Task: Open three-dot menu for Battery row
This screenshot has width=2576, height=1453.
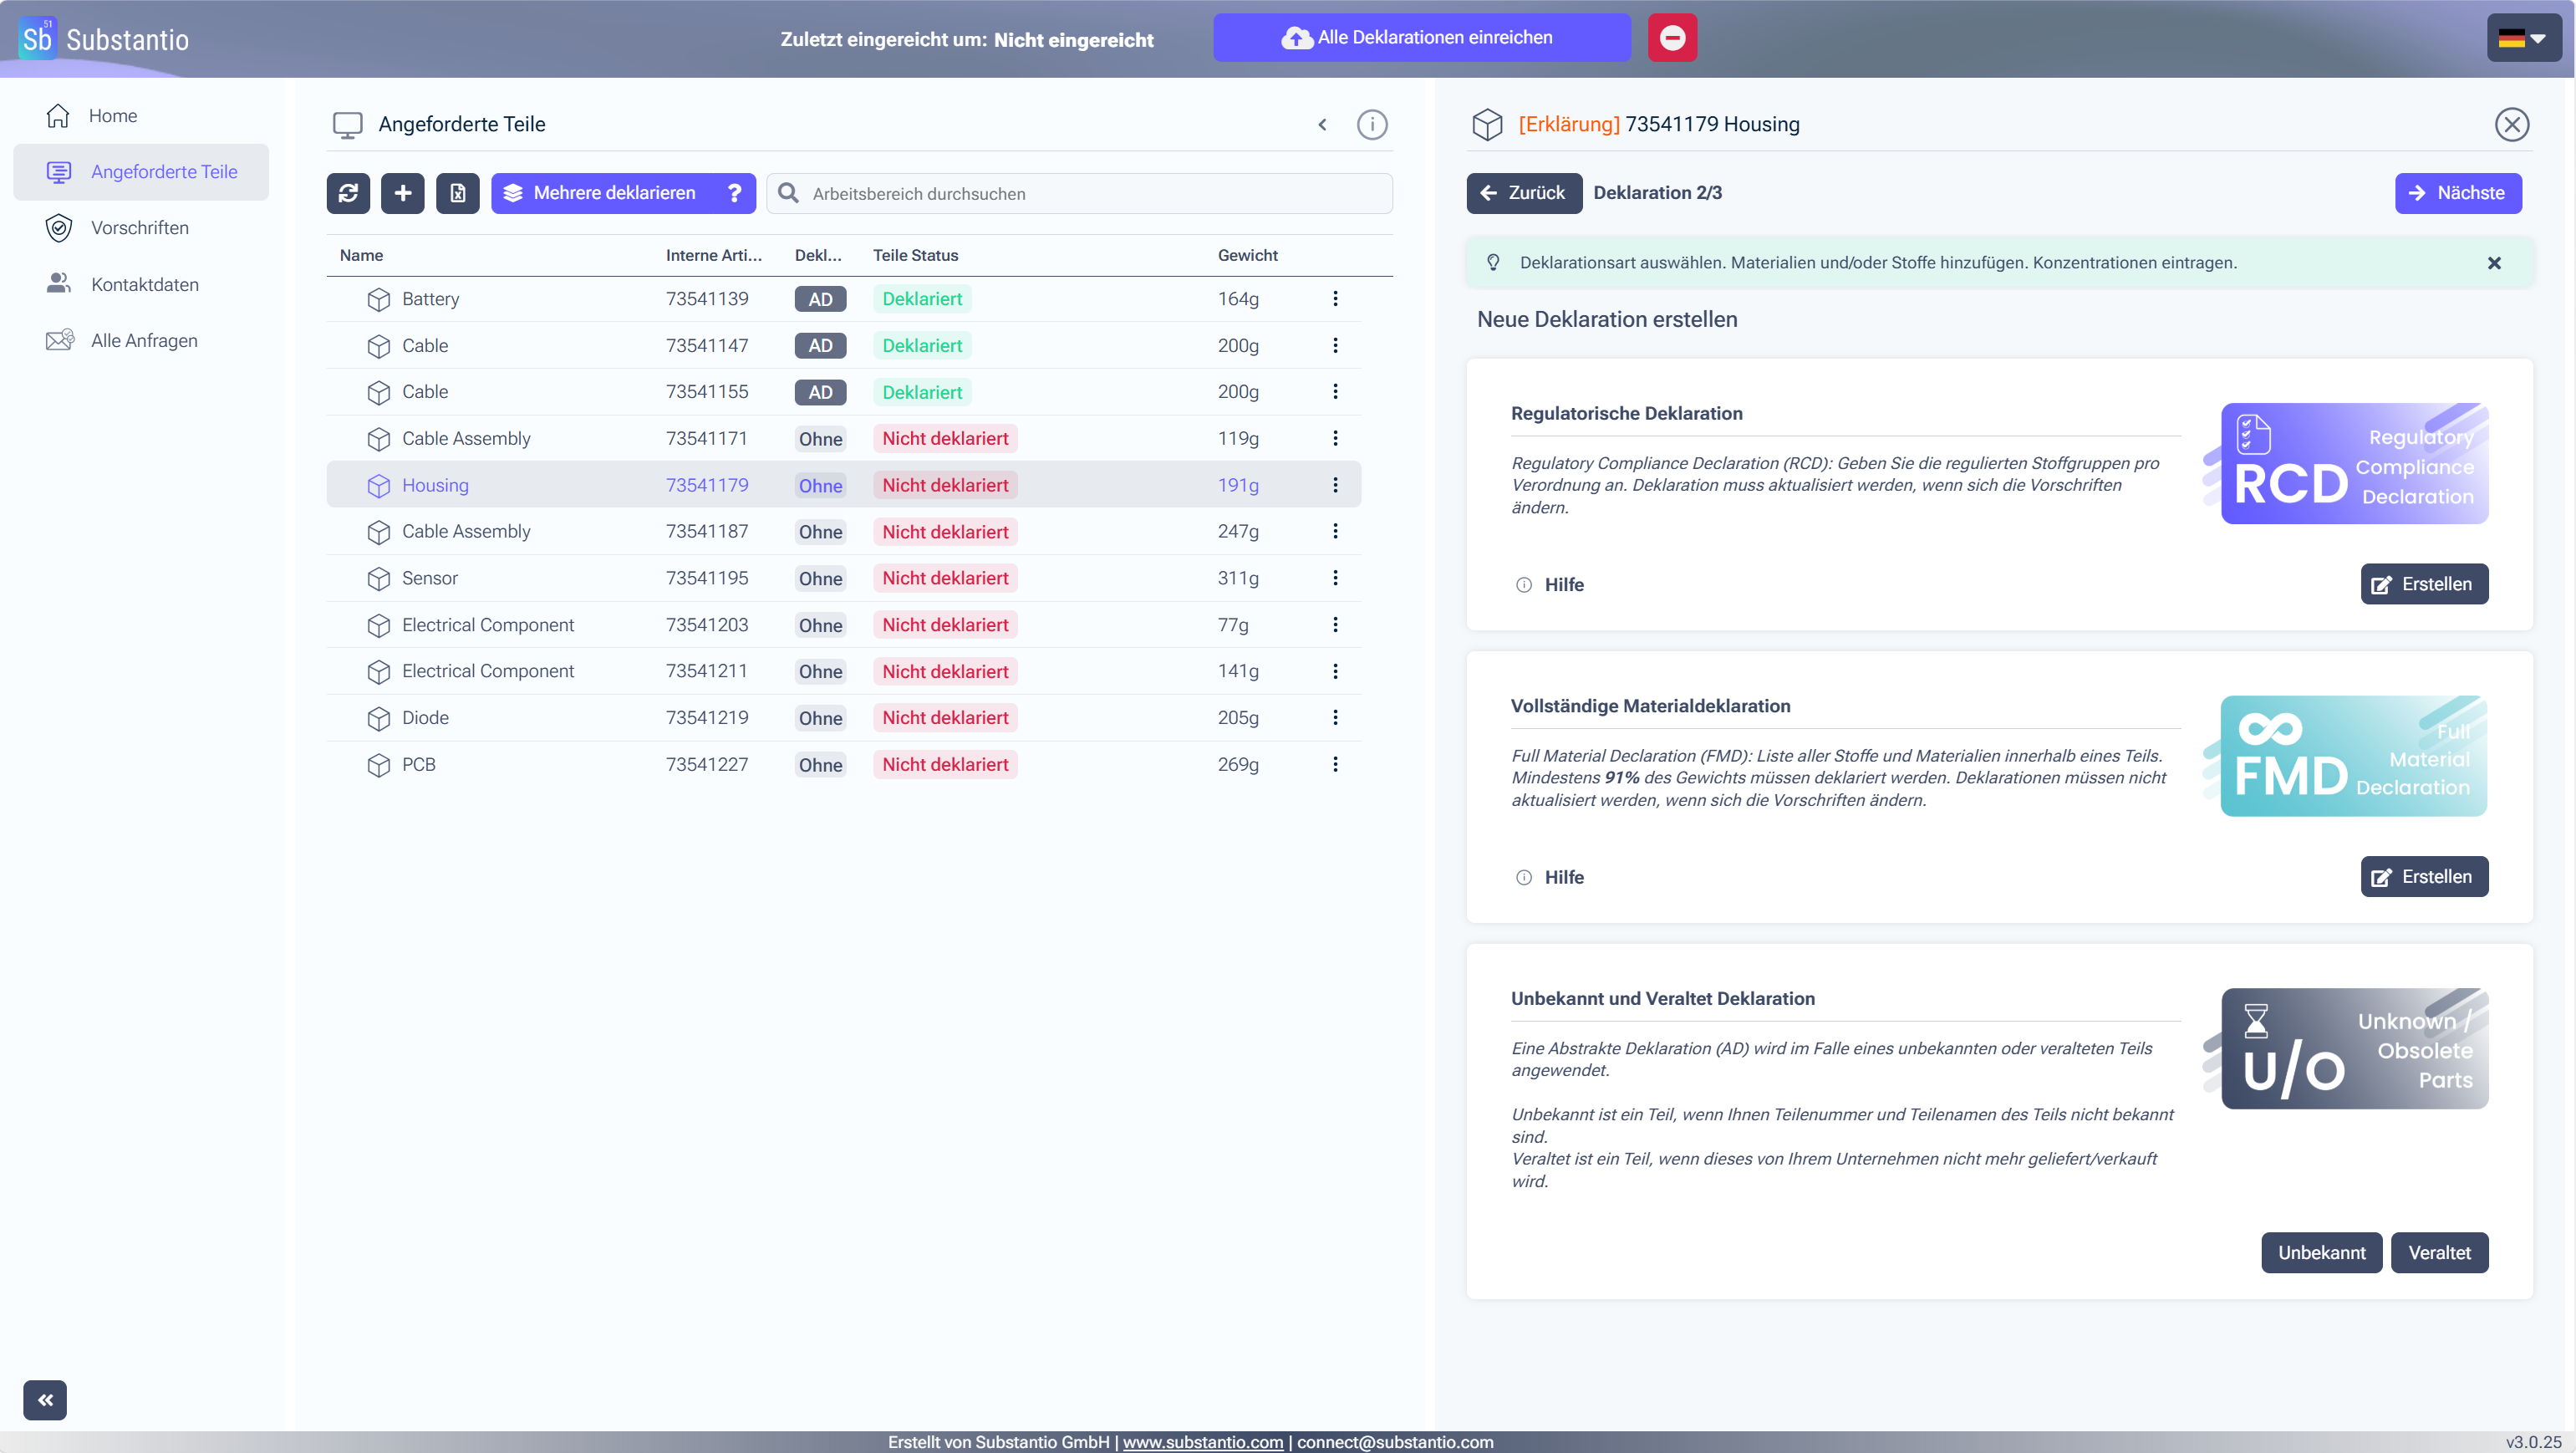Action: tap(1335, 299)
